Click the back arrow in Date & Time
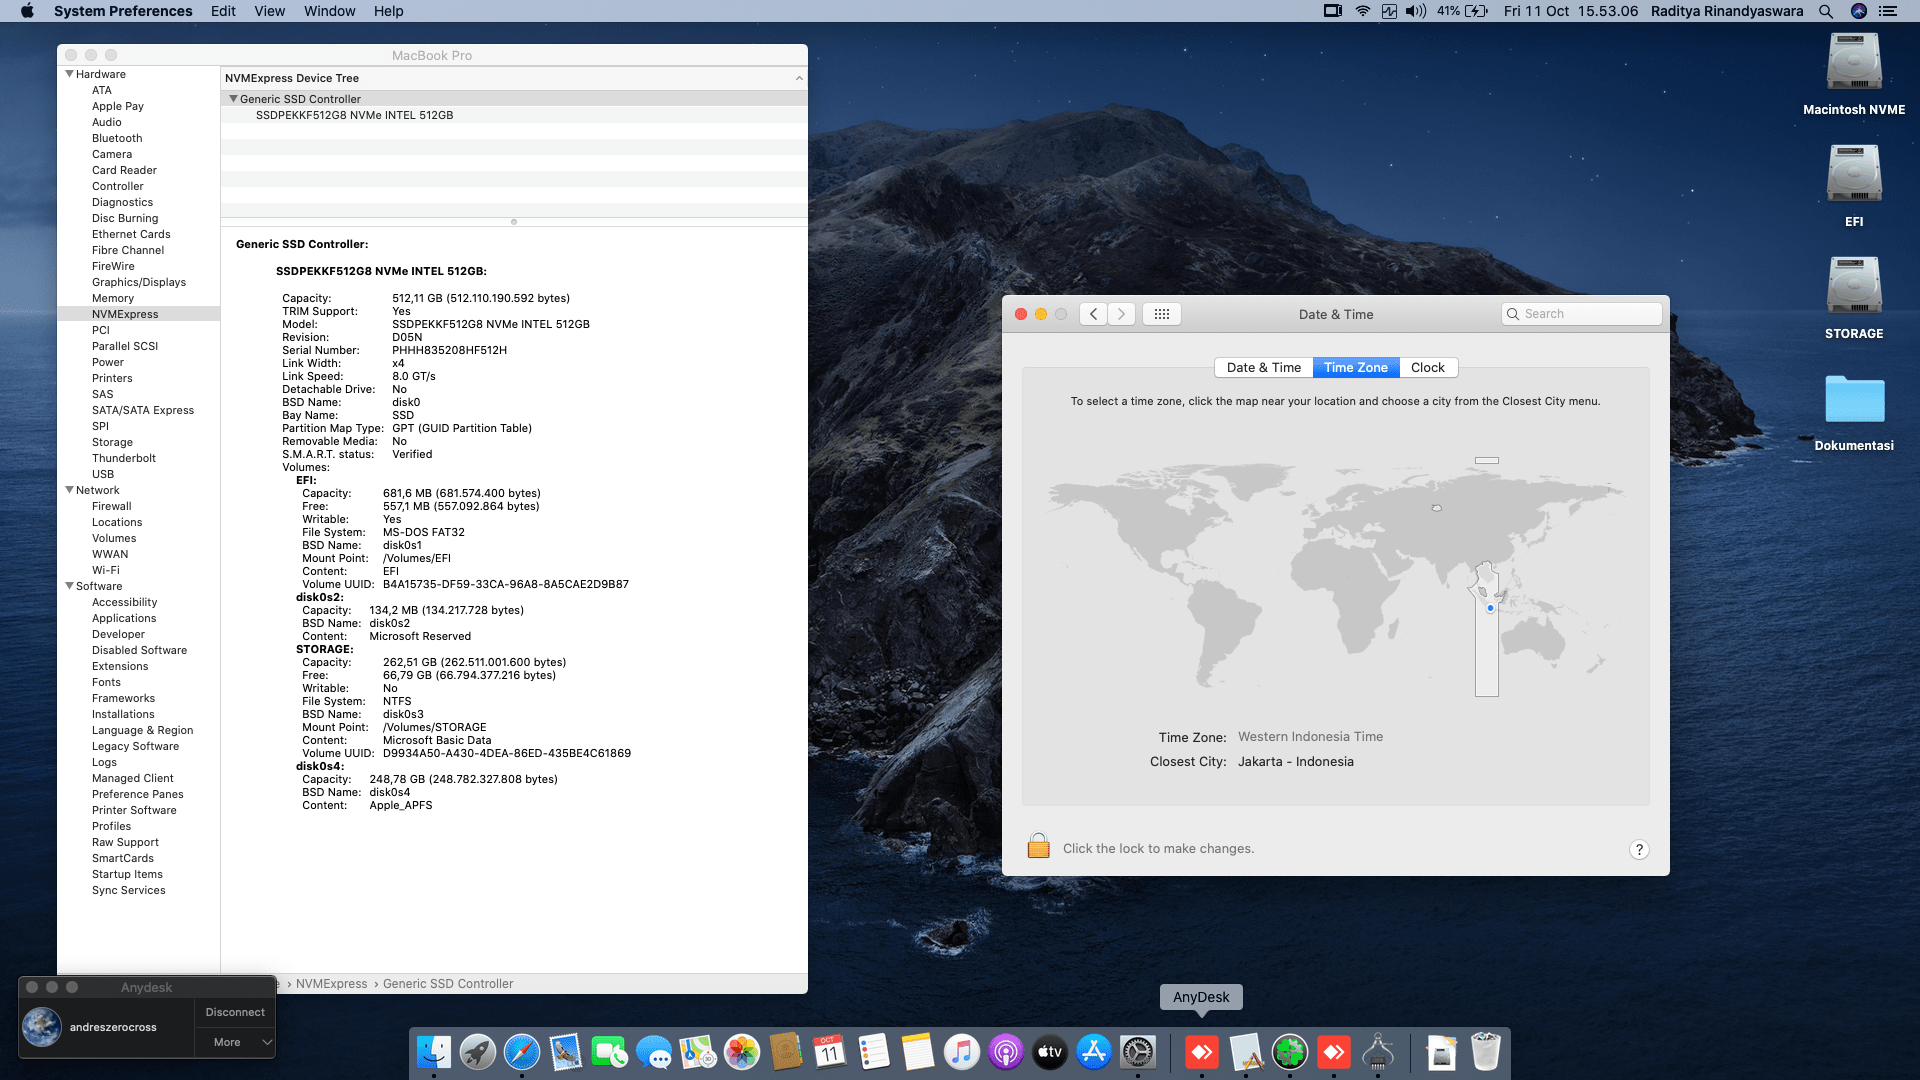Viewport: 1920px width, 1080px height. 1093,314
